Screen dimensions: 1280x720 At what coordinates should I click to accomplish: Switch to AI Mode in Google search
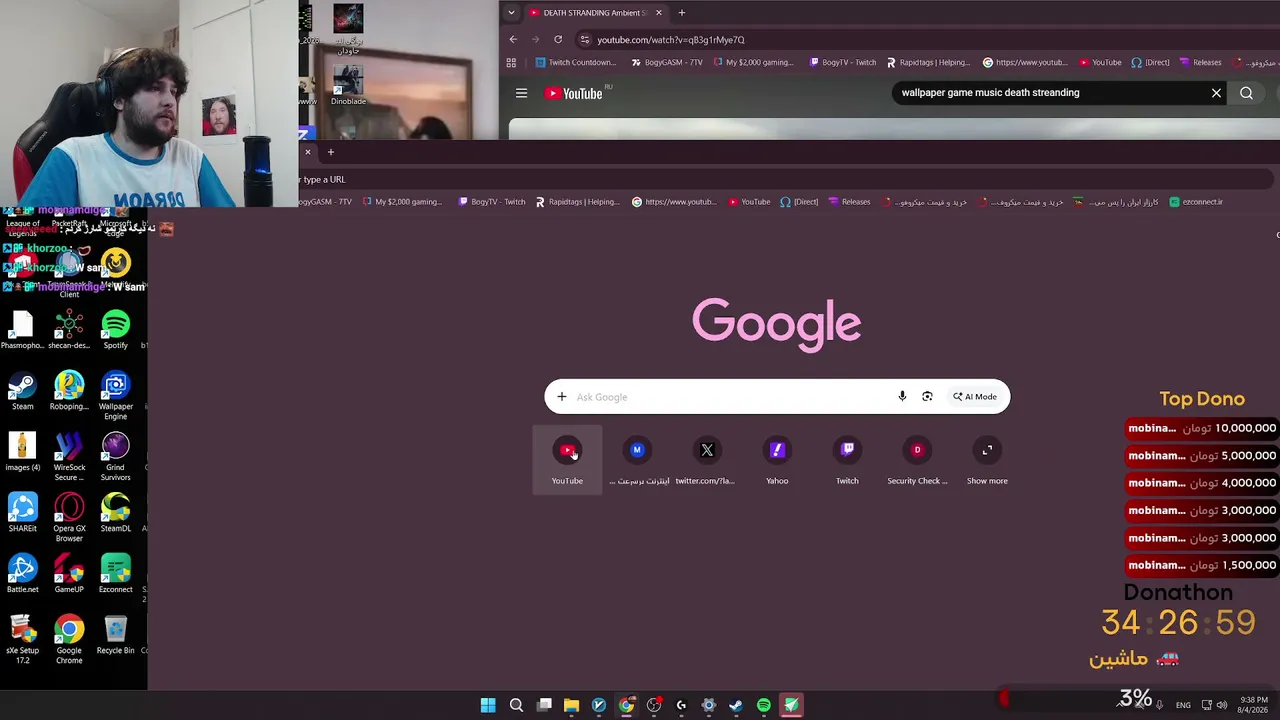tap(975, 397)
